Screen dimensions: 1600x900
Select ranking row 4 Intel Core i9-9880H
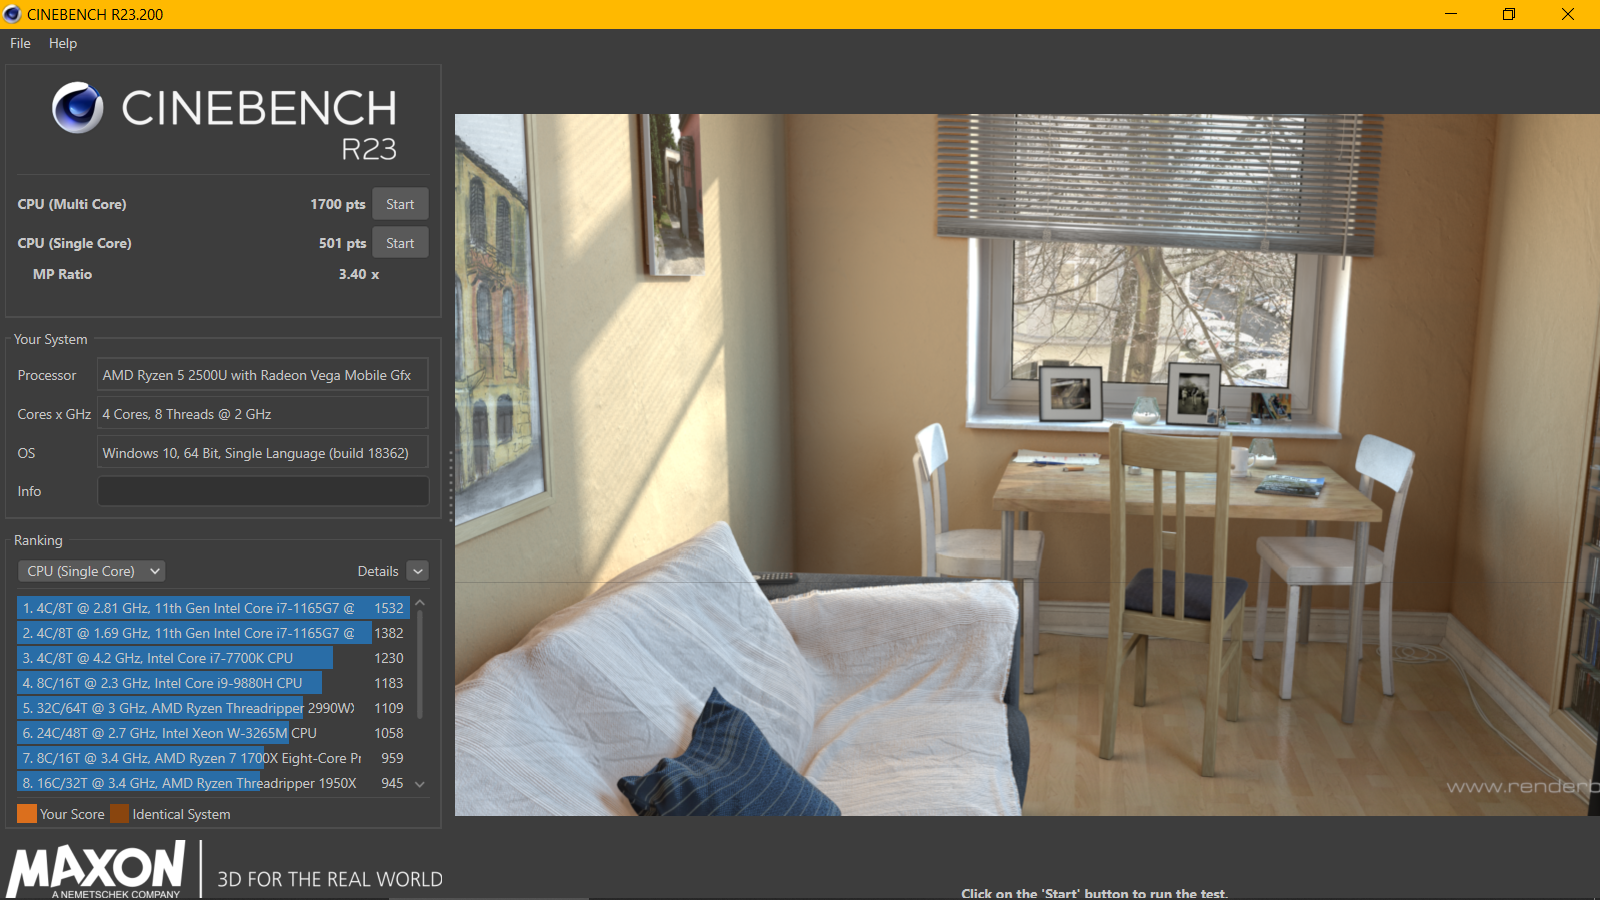[x=213, y=683]
